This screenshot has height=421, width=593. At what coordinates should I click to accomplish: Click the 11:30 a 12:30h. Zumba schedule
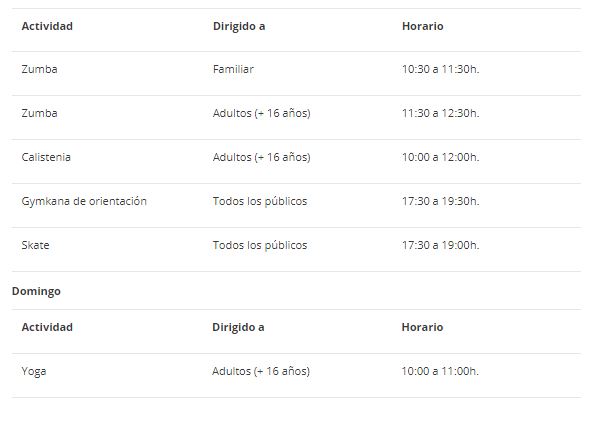coord(440,113)
